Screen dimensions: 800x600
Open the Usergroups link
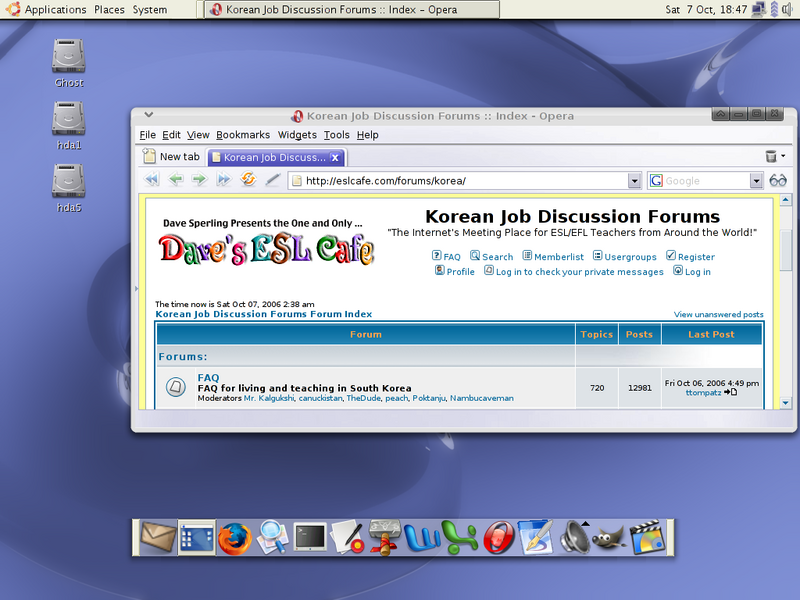625,257
